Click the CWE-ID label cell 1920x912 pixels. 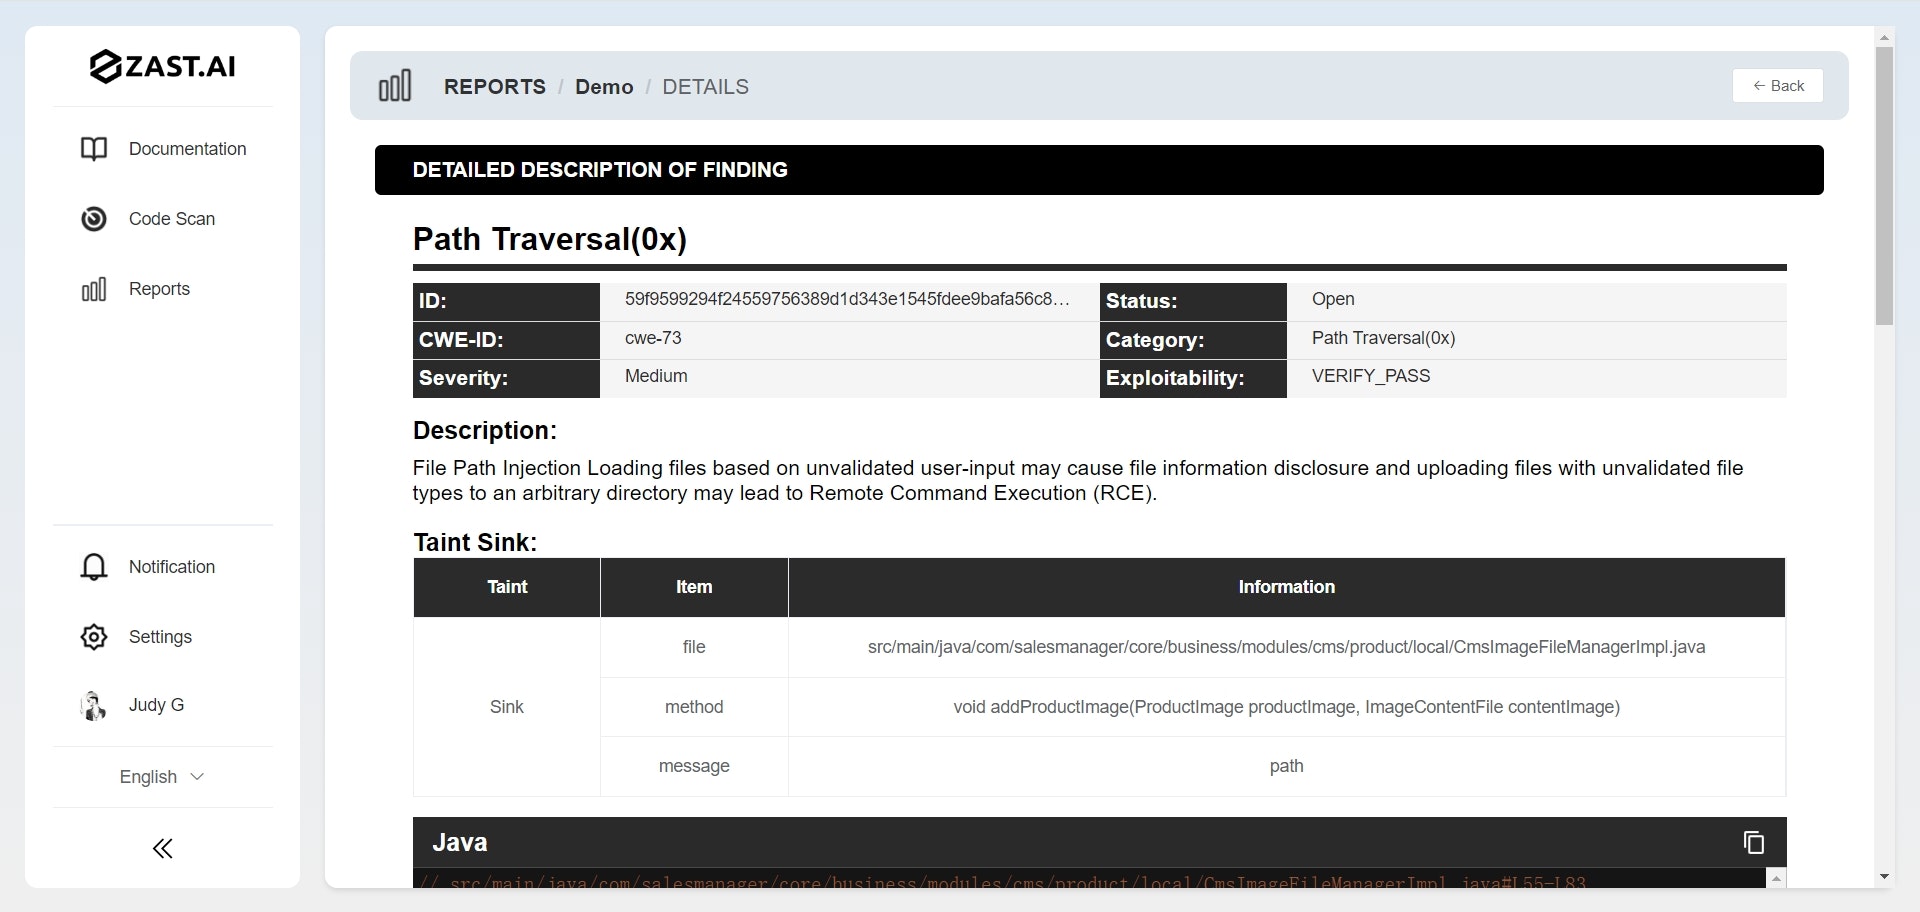coord(506,340)
